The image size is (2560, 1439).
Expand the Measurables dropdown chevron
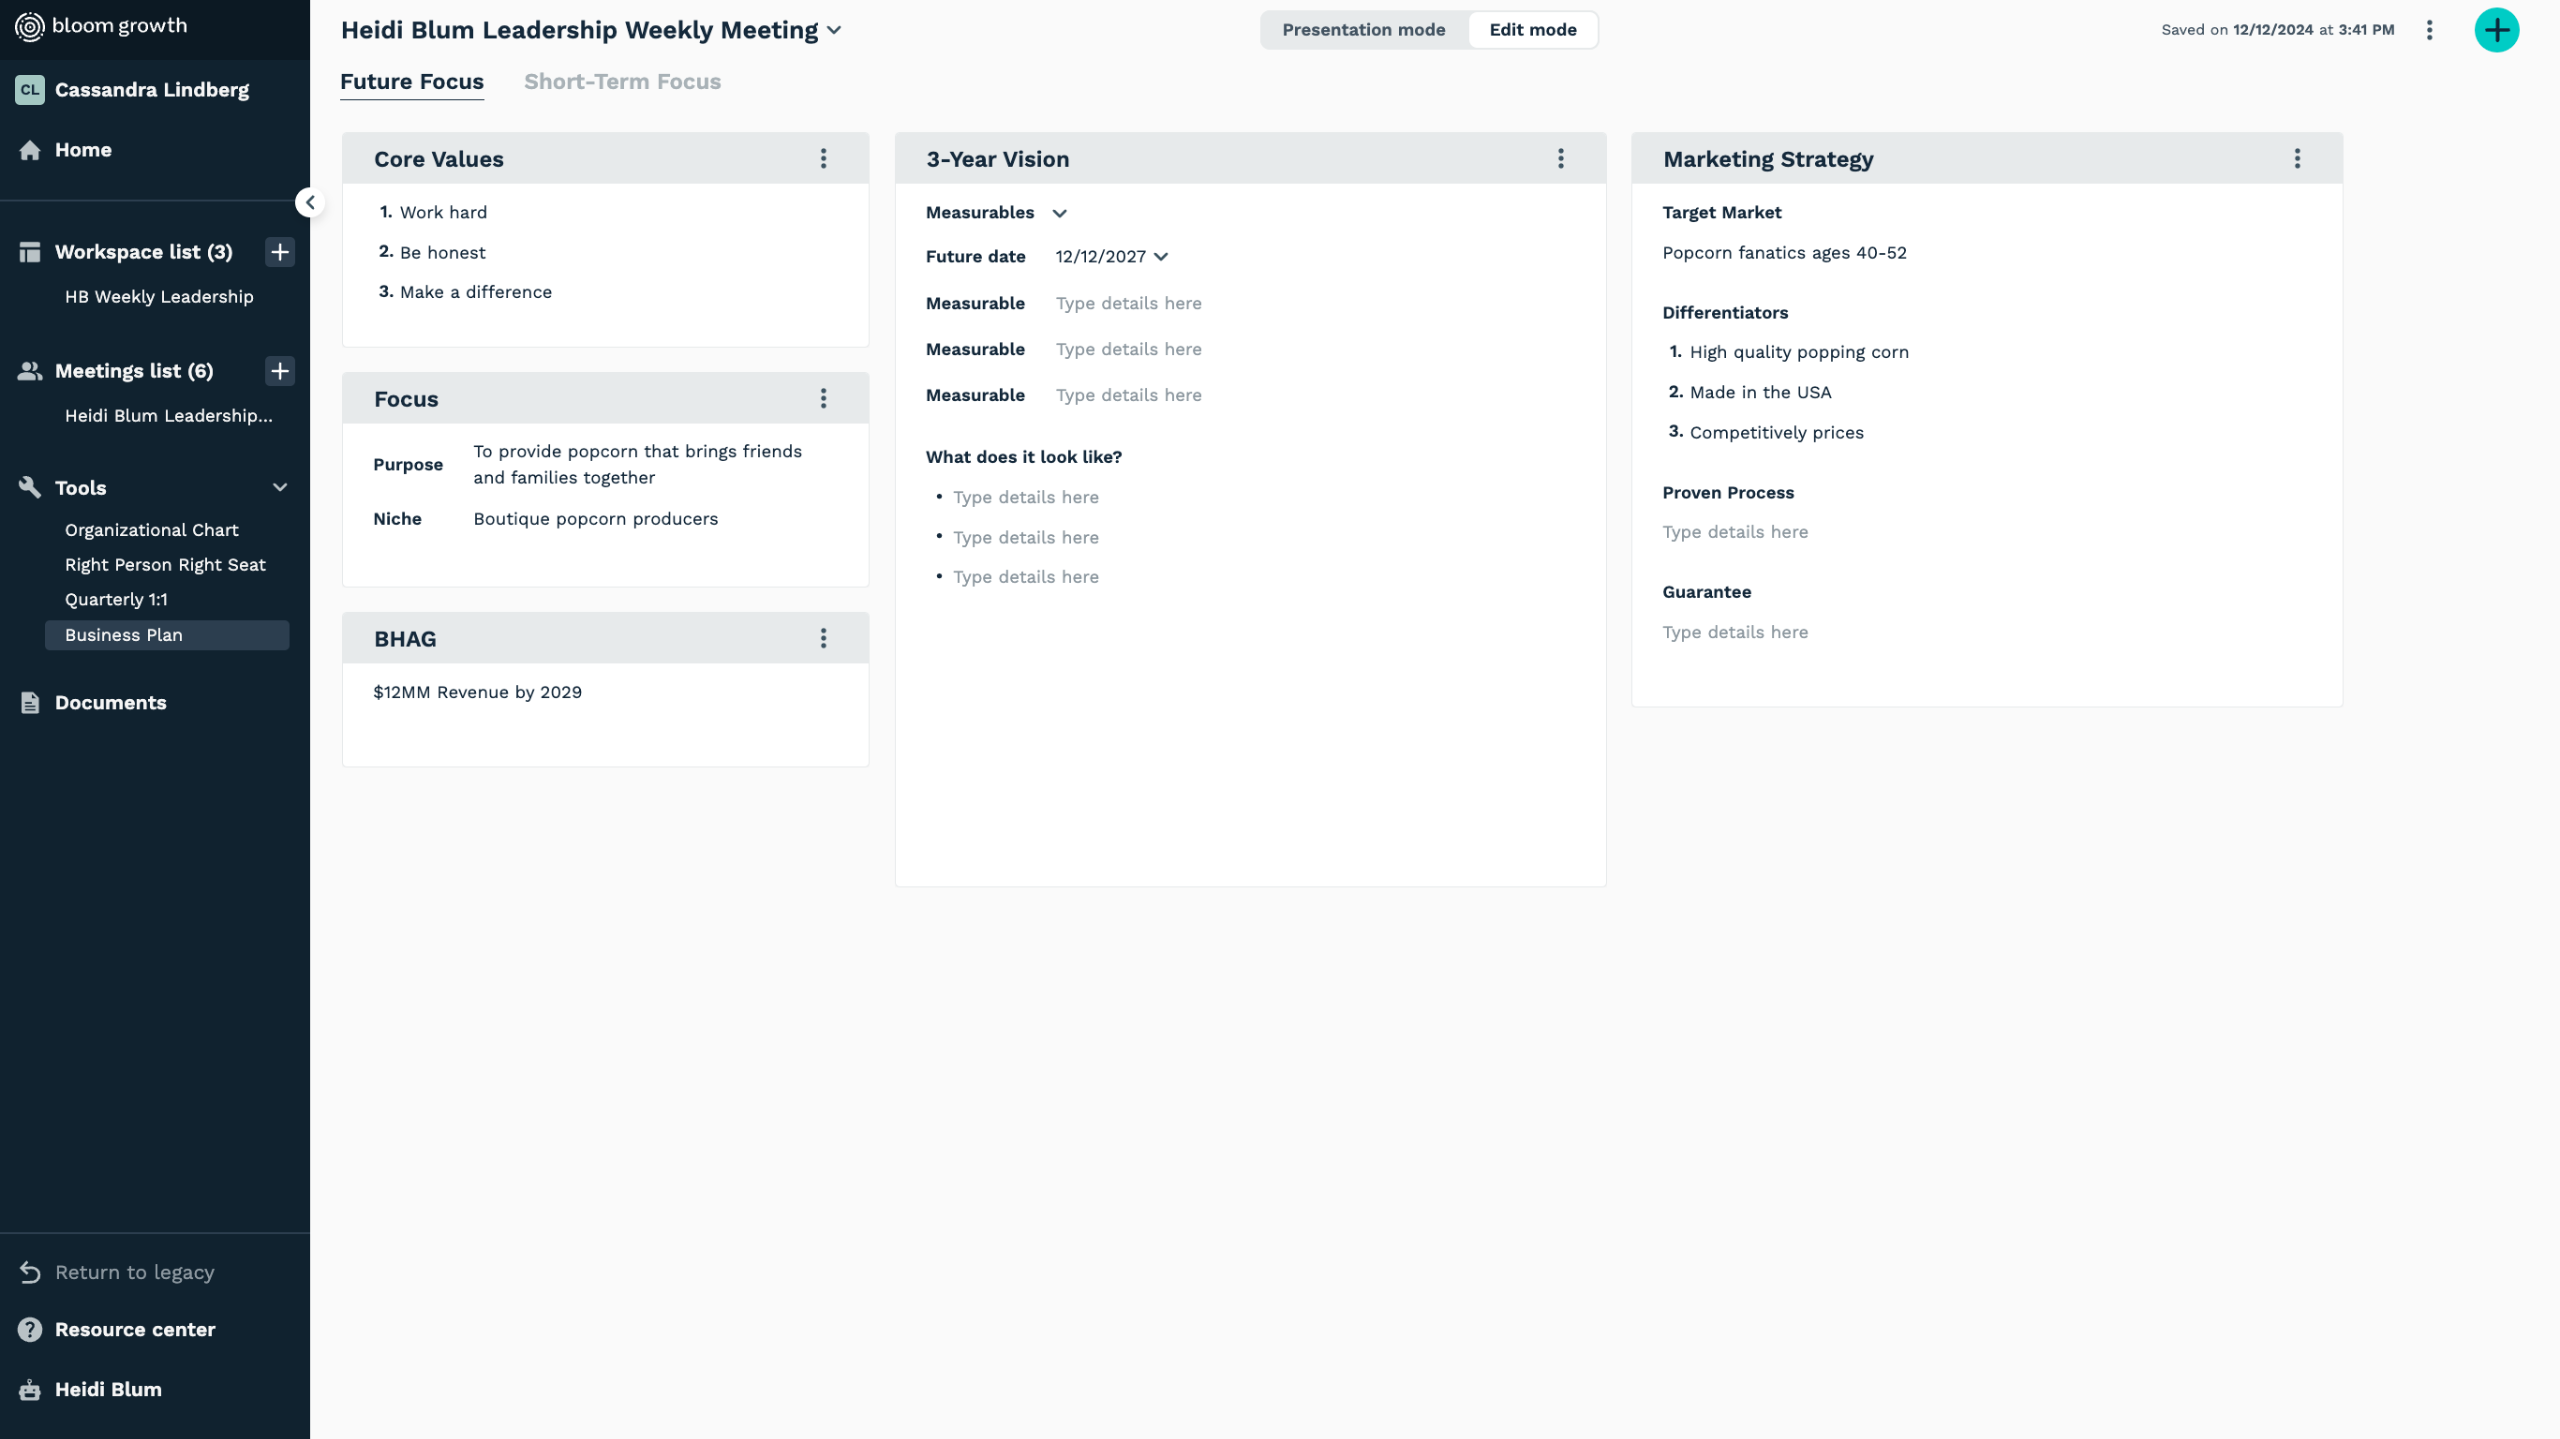1059,213
